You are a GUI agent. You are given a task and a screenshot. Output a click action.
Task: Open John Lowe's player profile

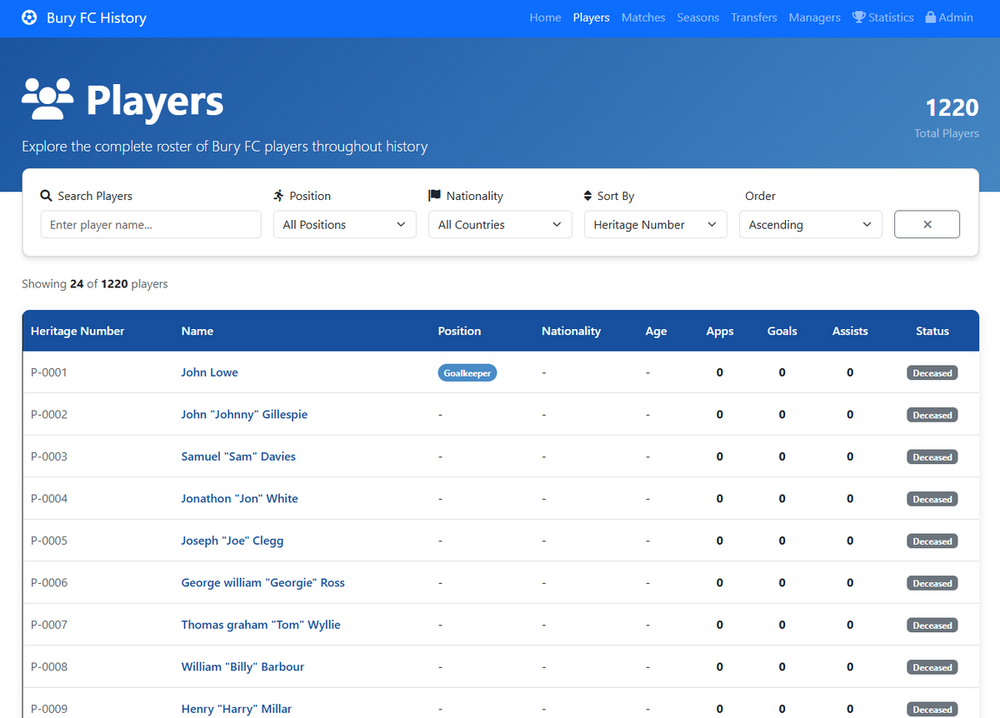[x=209, y=372]
